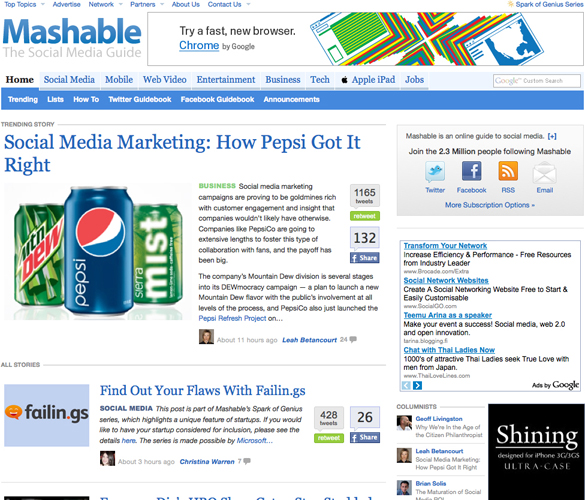Click the About Us top link
Viewport: 585px width, 500px height.
(185, 4)
